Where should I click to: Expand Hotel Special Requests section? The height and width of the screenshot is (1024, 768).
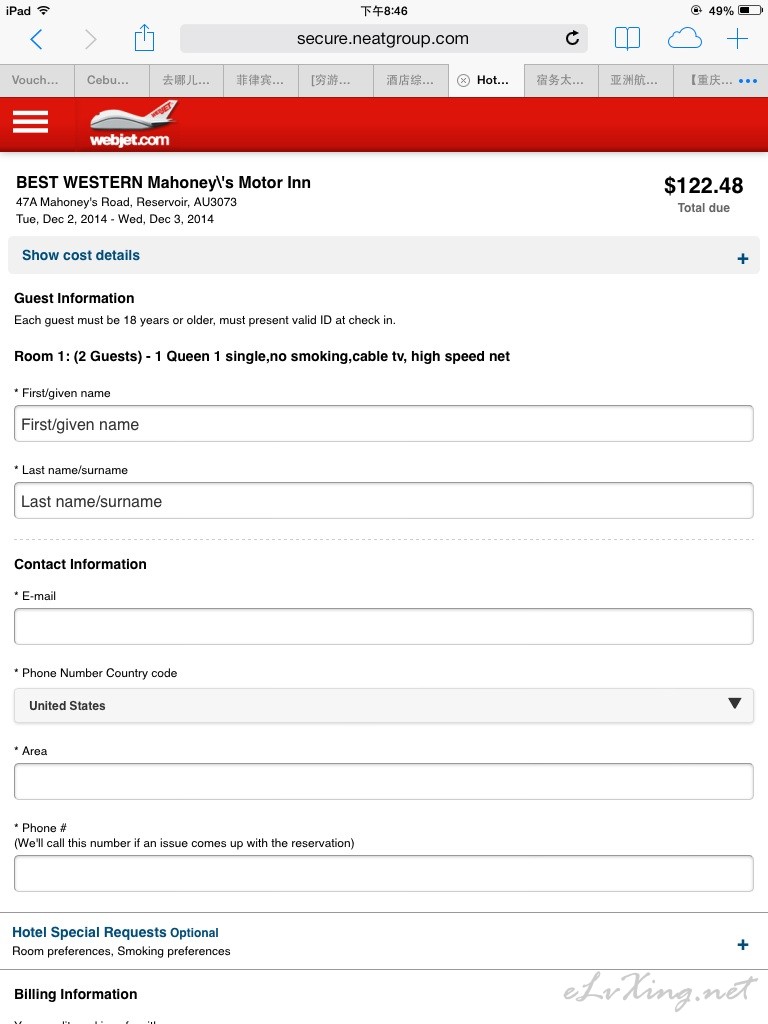click(x=383, y=941)
